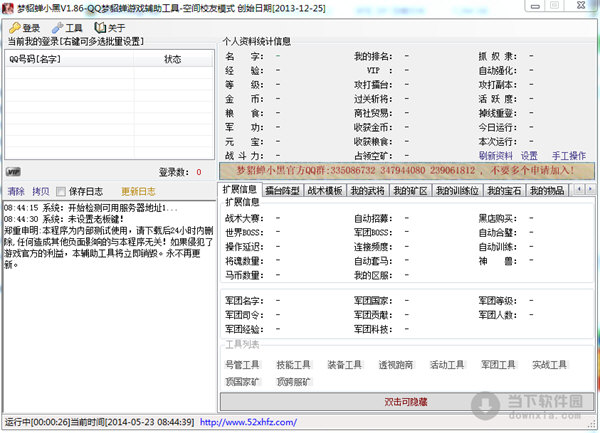Click the 运行中 status bar time text
The image size is (600, 433).
point(99,422)
